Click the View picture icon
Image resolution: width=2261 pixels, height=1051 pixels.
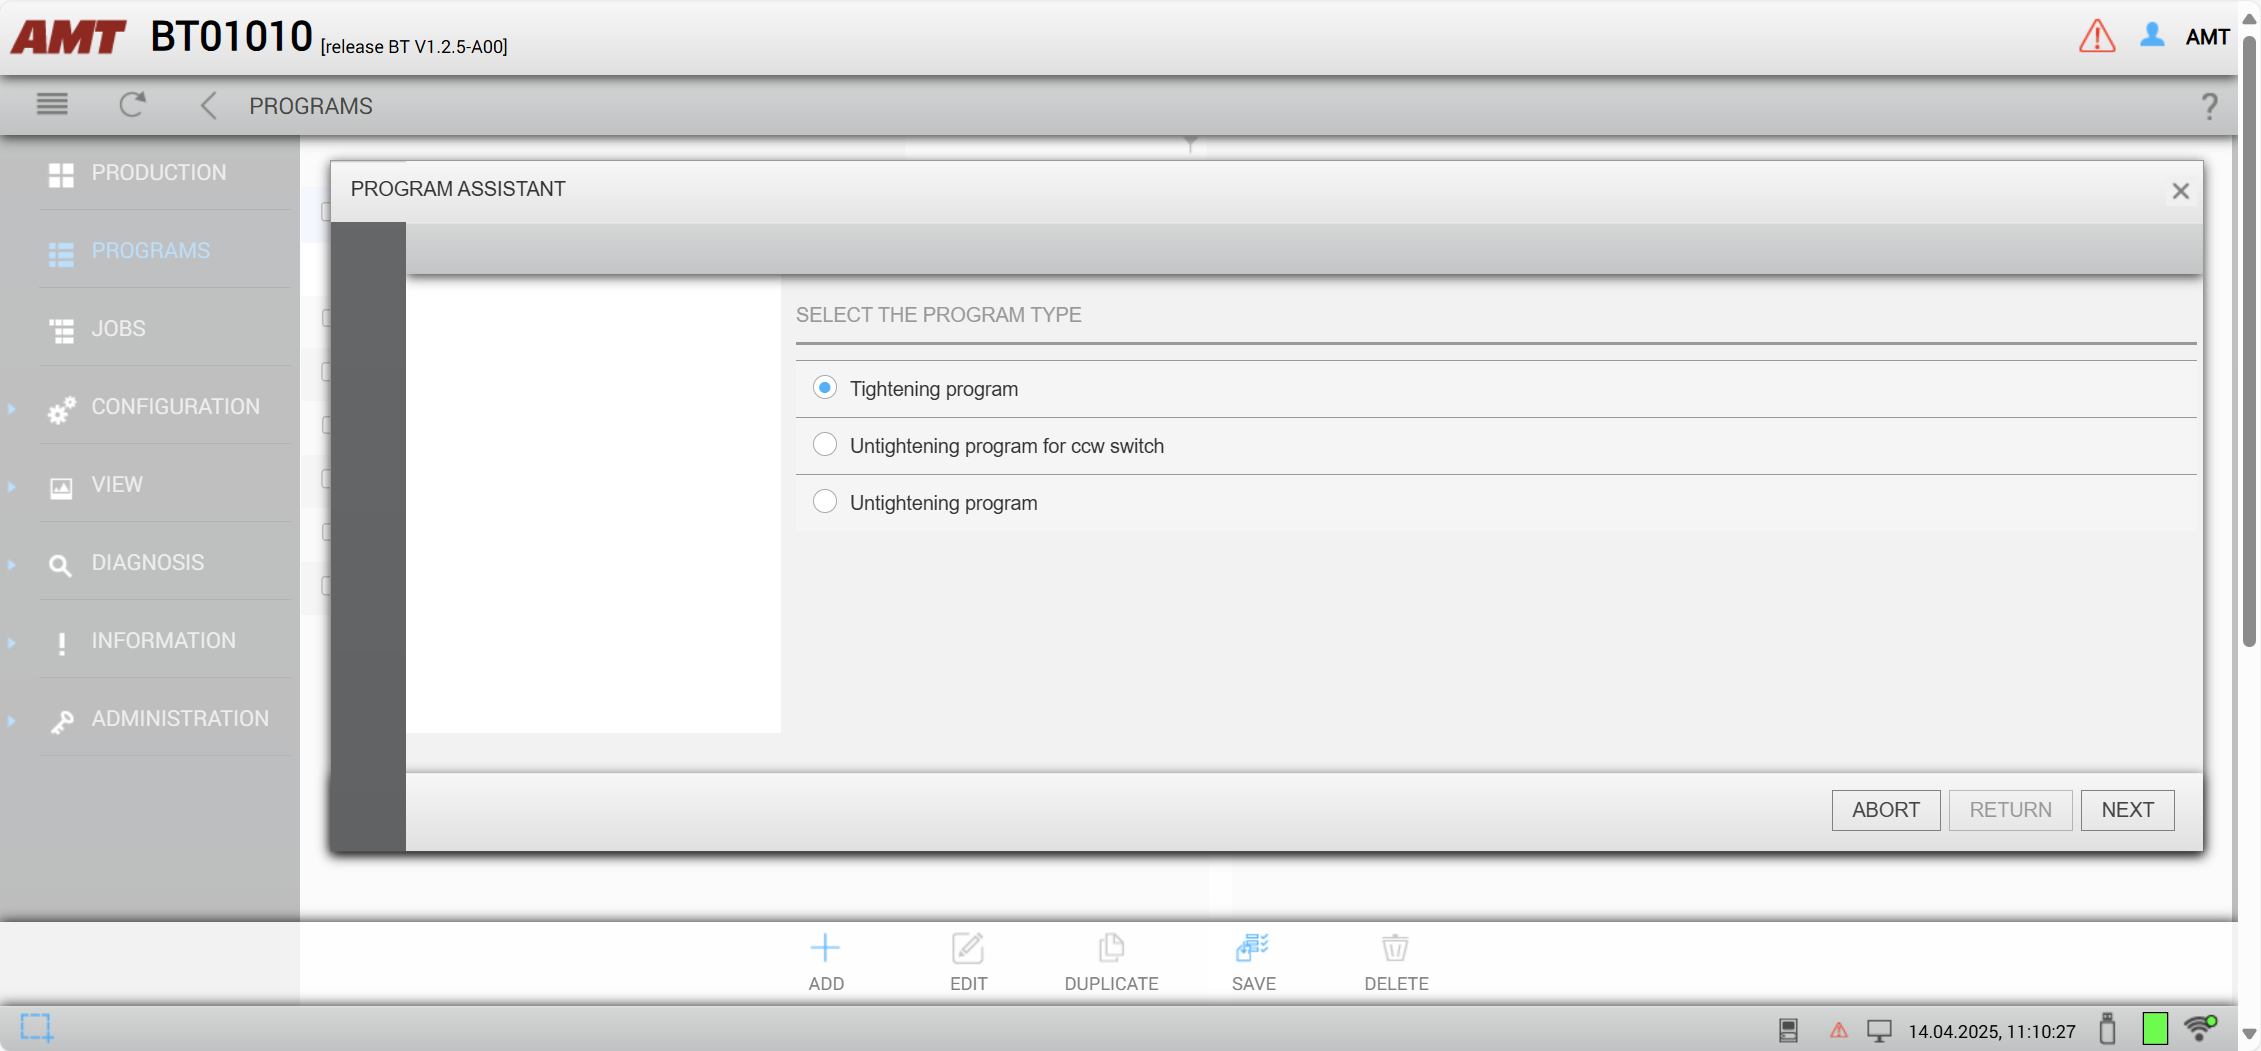61,487
